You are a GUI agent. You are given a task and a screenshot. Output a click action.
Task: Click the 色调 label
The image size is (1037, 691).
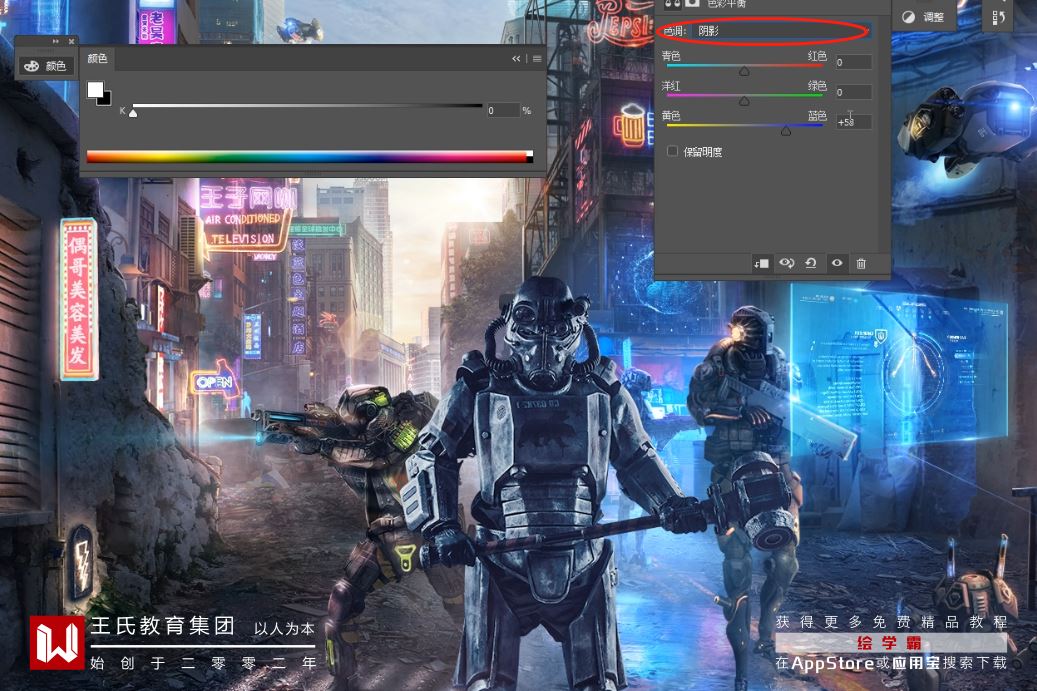[x=674, y=31]
